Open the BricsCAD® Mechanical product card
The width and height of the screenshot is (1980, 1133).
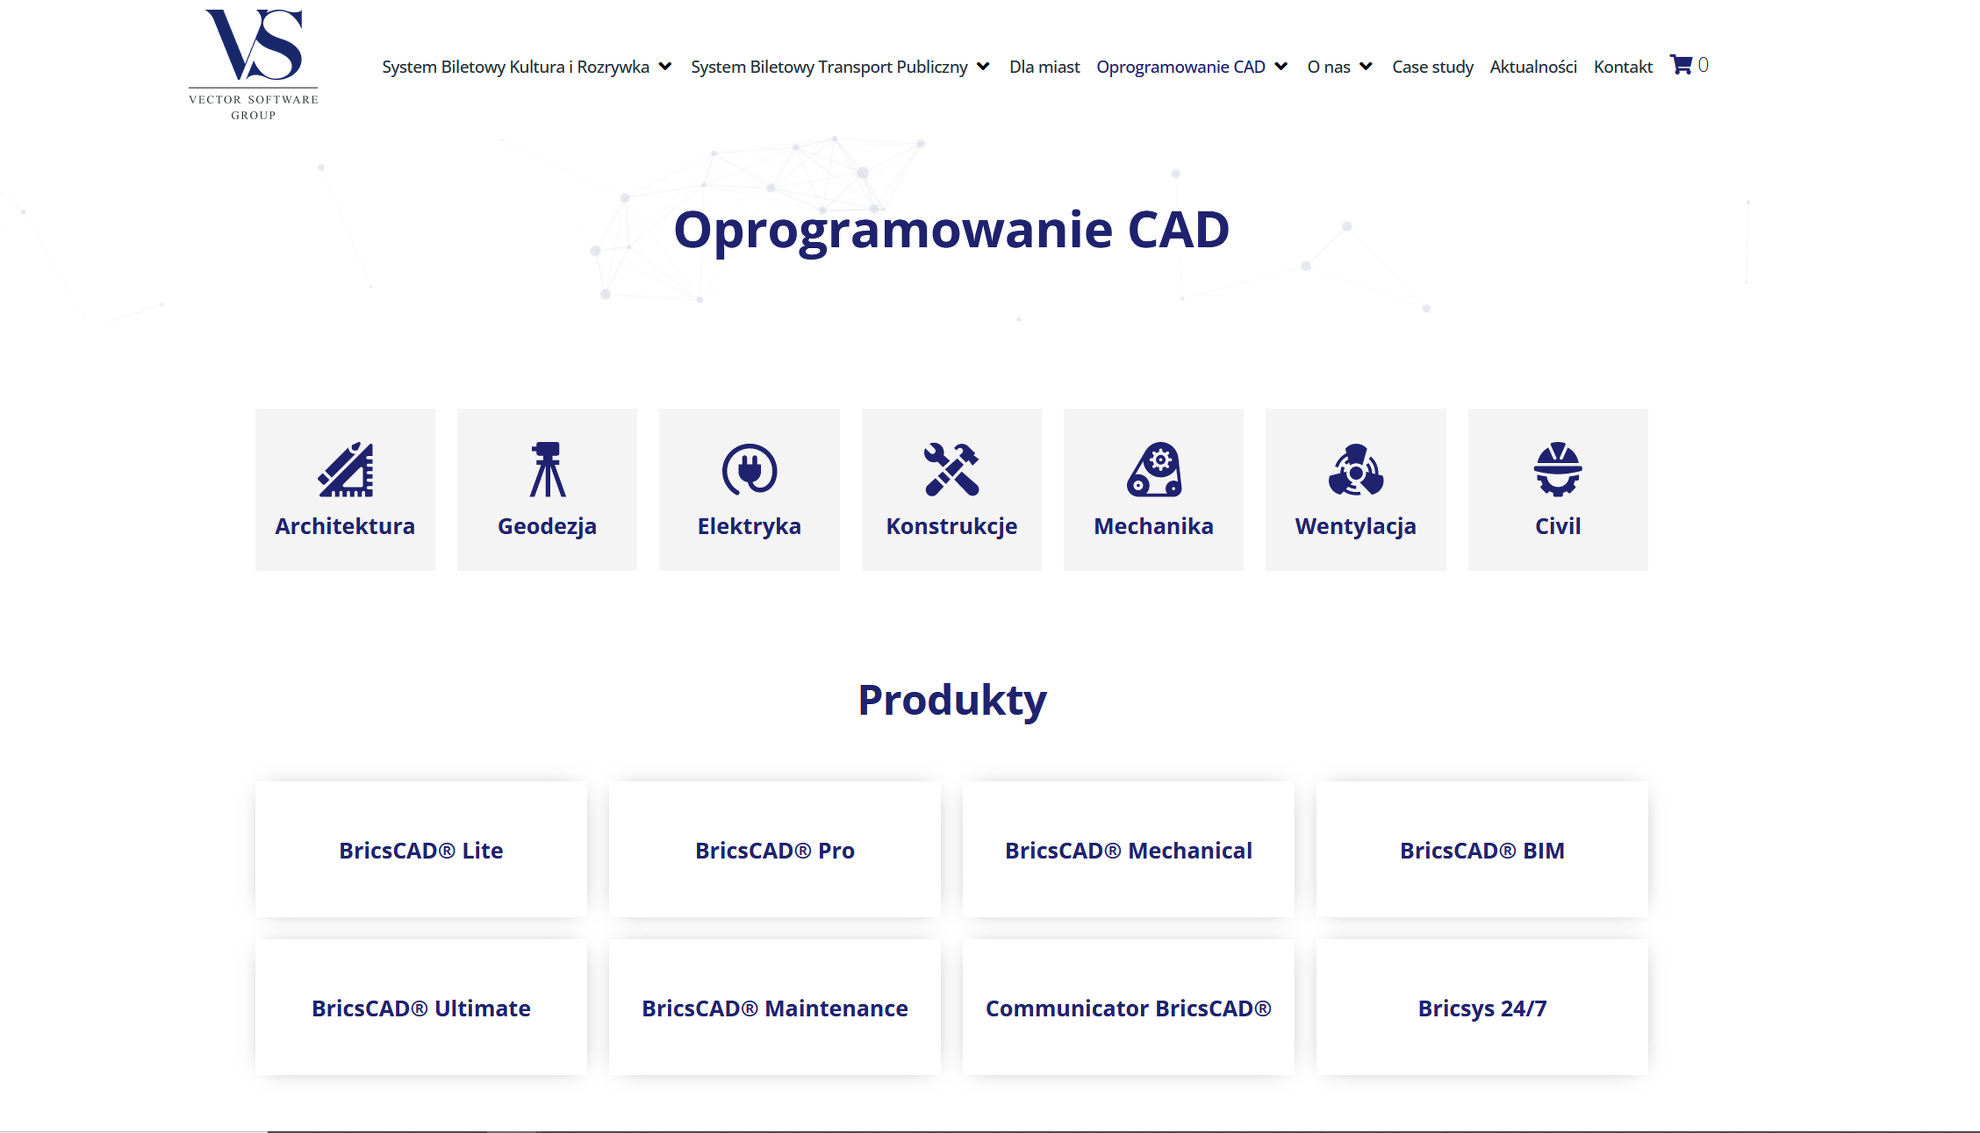pyautogui.click(x=1128, y=850)
